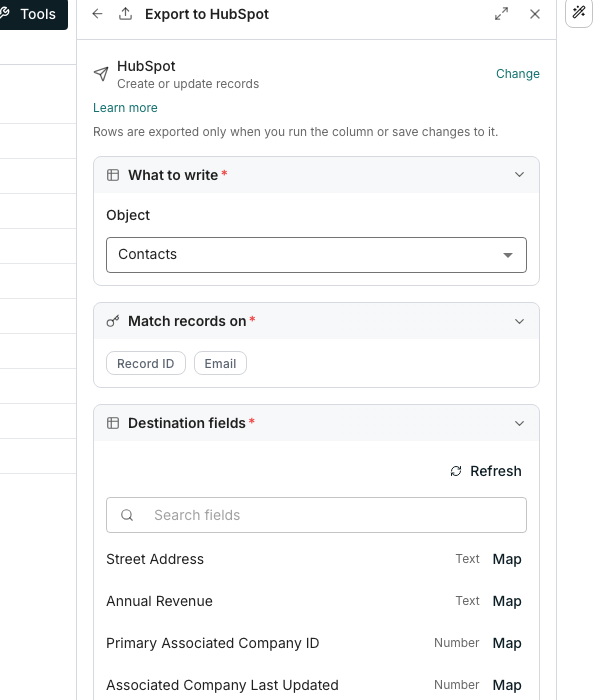Click the Primary Associated Company ID label
This screenshot has width=600, height=700.
(212, 643)
